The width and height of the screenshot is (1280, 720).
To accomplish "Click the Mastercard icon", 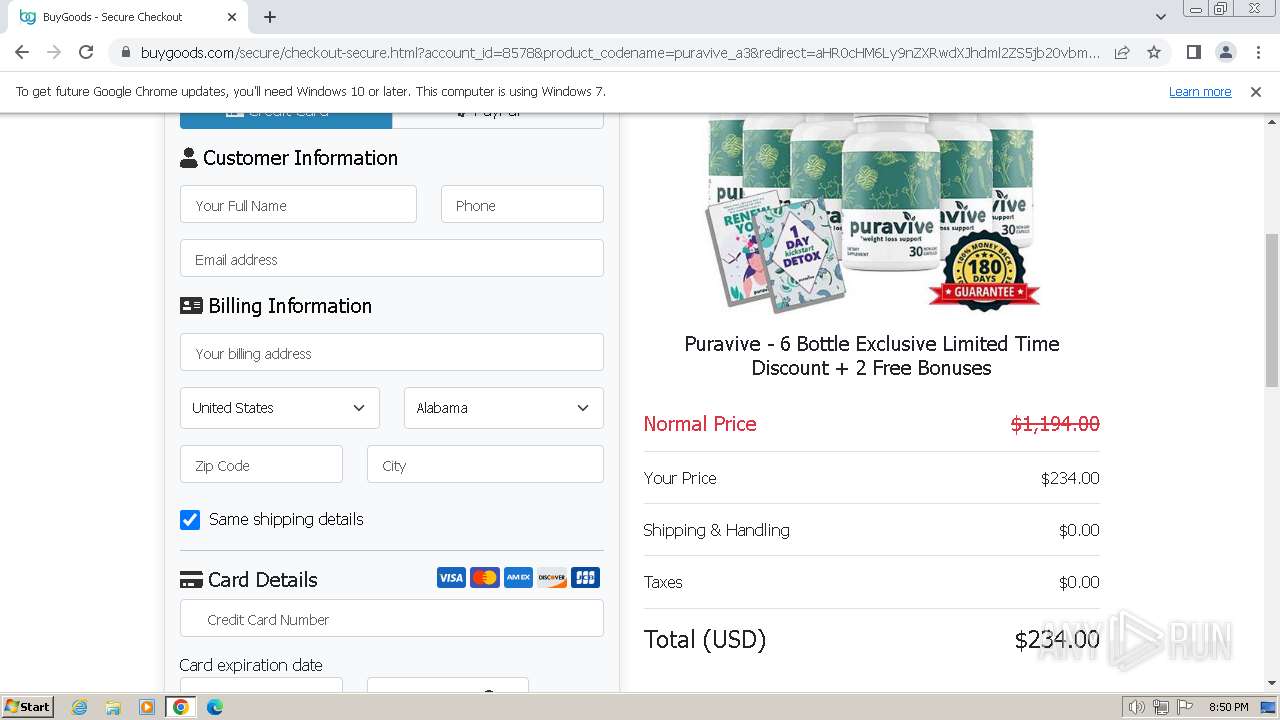I will coord(485,578).
